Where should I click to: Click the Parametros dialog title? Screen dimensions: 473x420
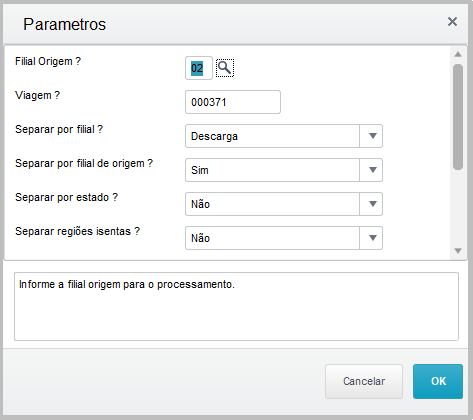pos(64,24)
